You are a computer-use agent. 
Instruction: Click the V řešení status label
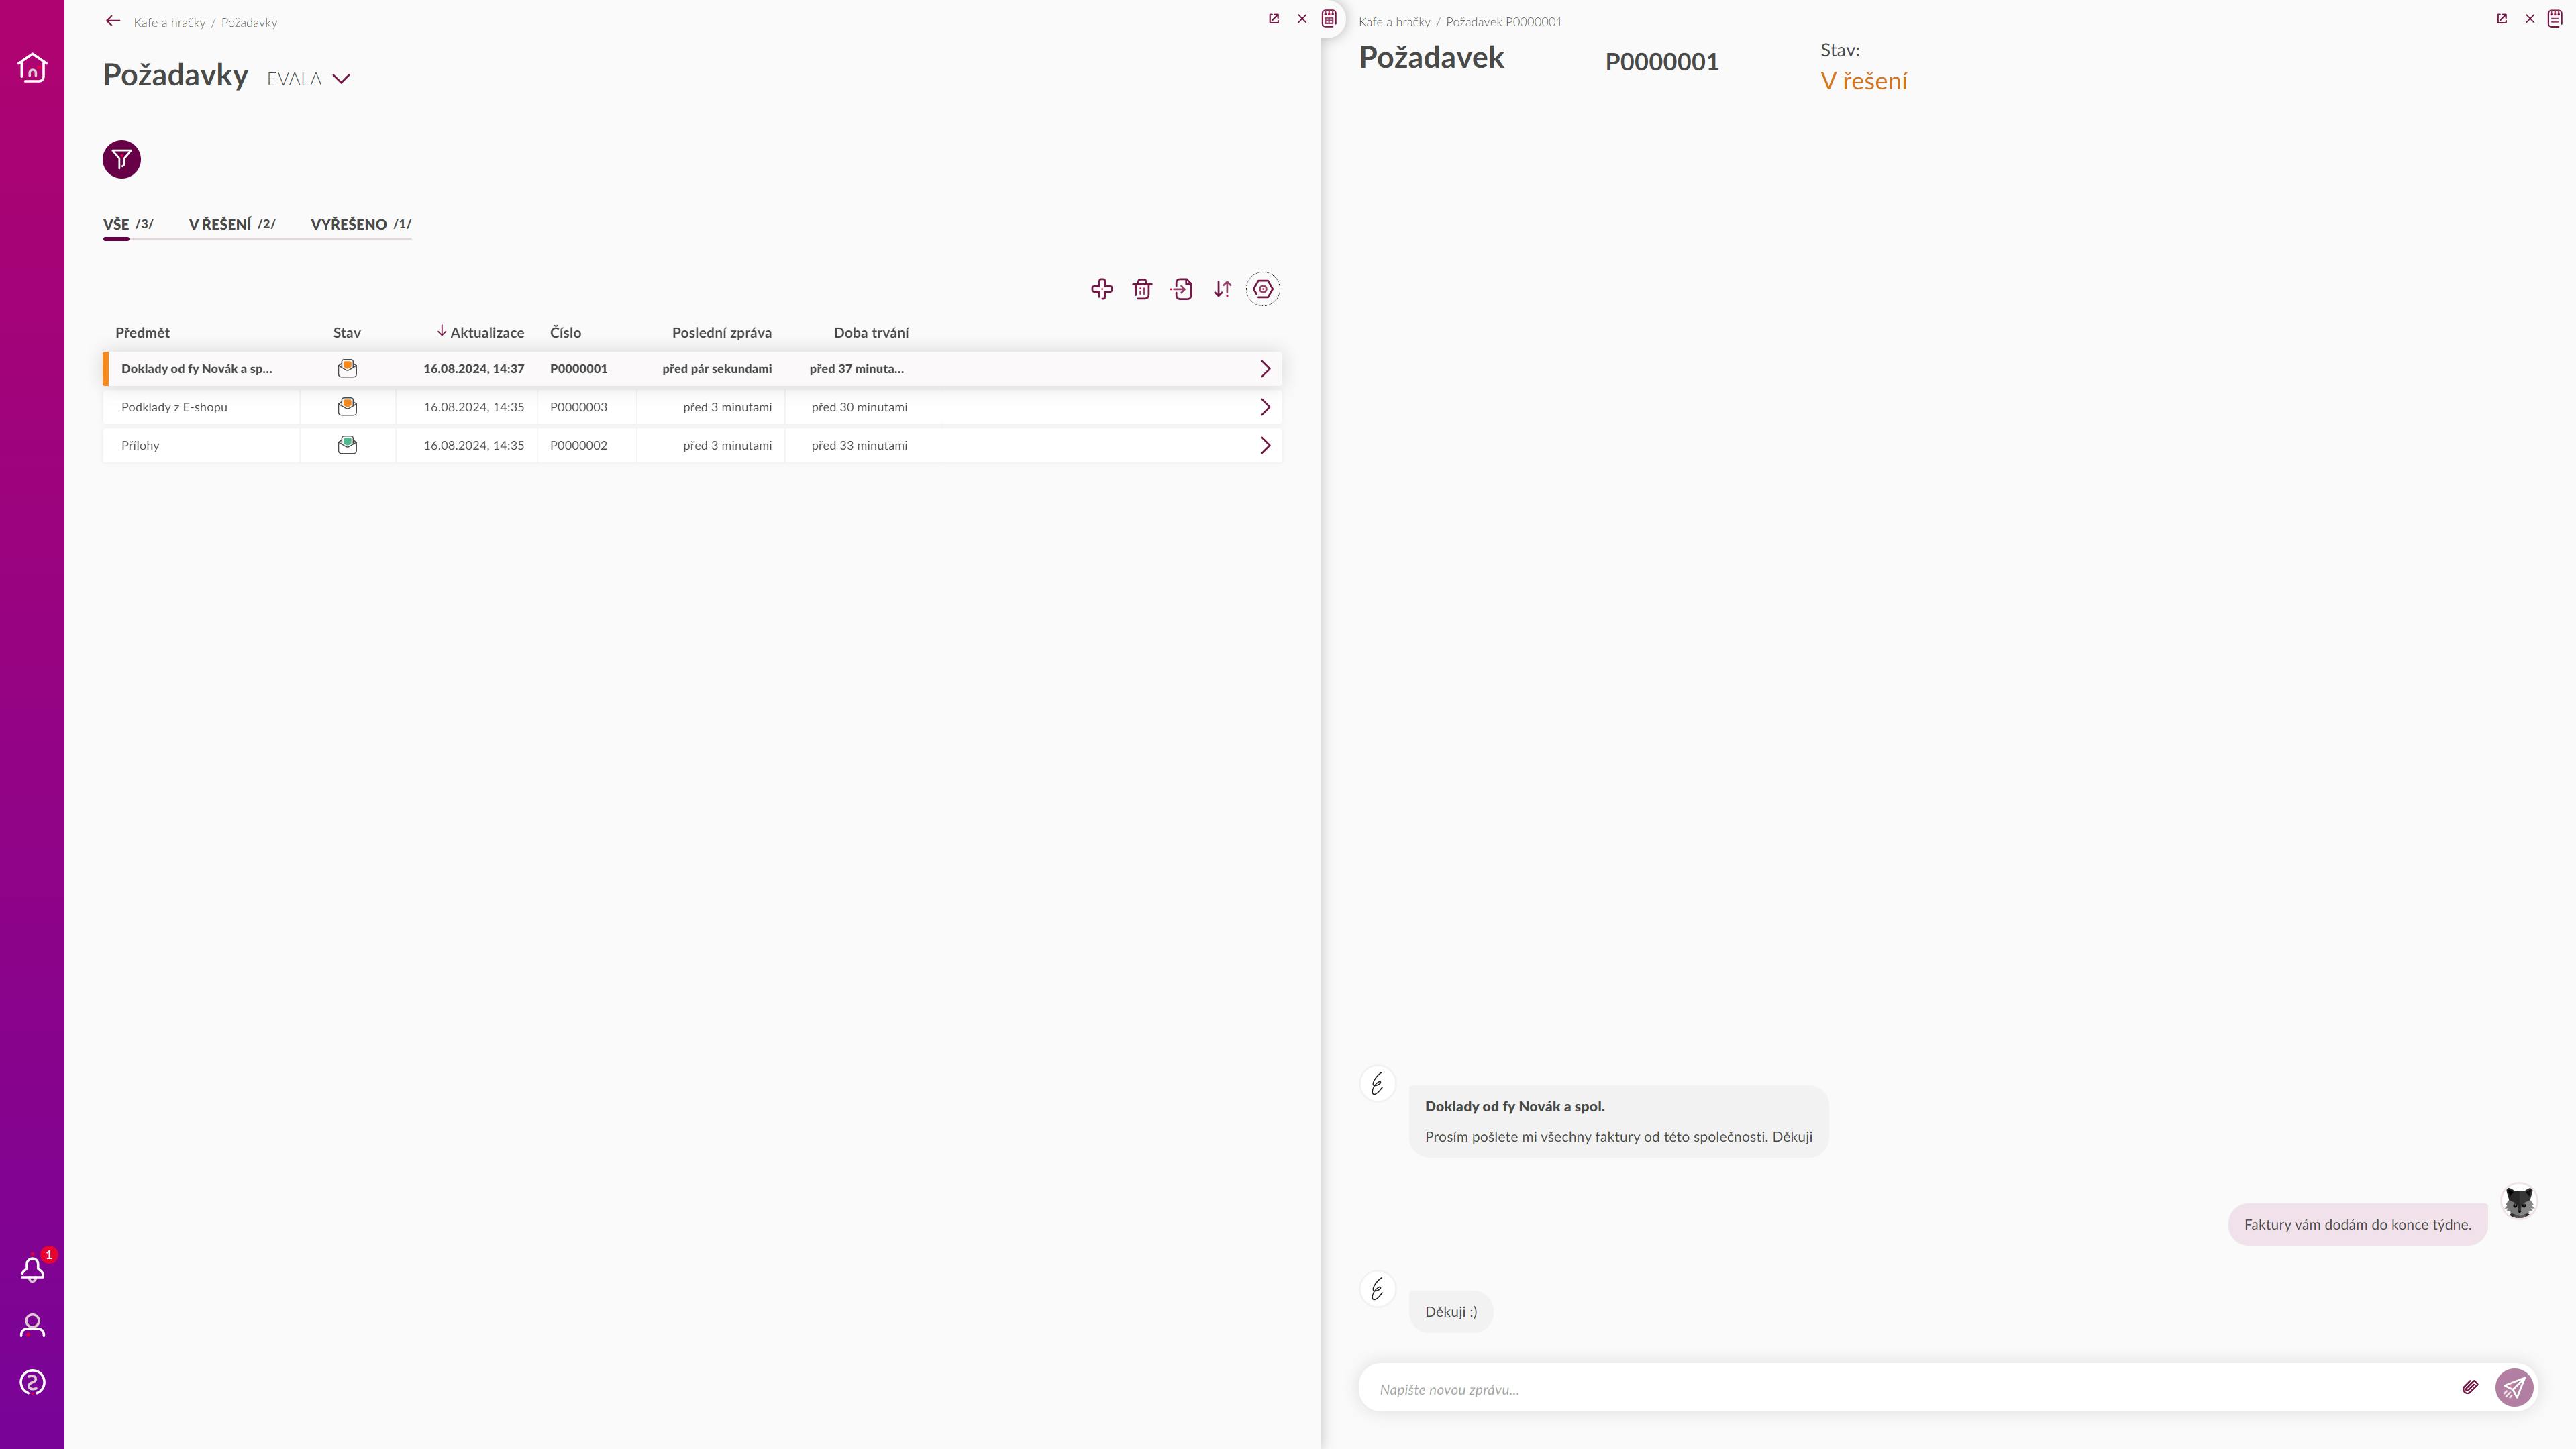[1864, 81]
